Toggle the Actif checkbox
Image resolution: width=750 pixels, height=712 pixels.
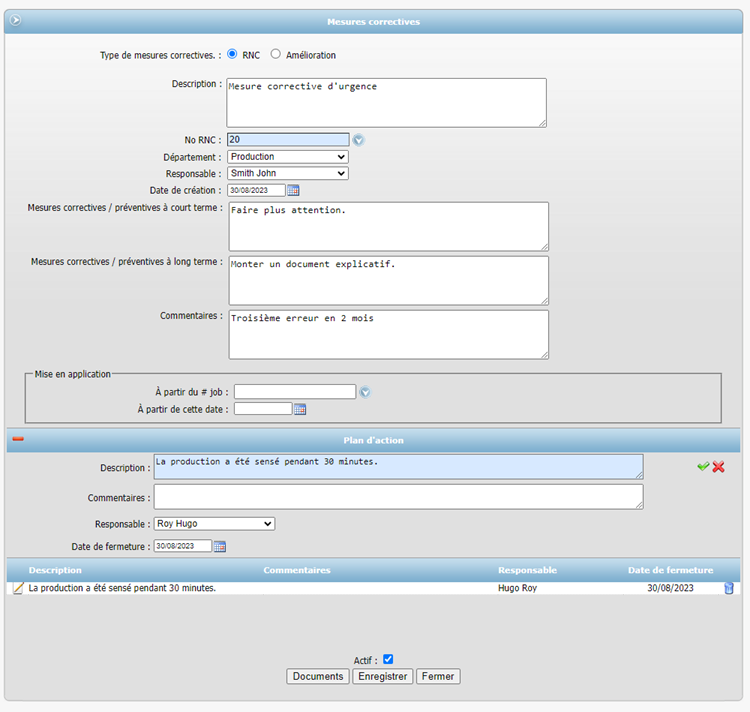[x=388, y=659]
